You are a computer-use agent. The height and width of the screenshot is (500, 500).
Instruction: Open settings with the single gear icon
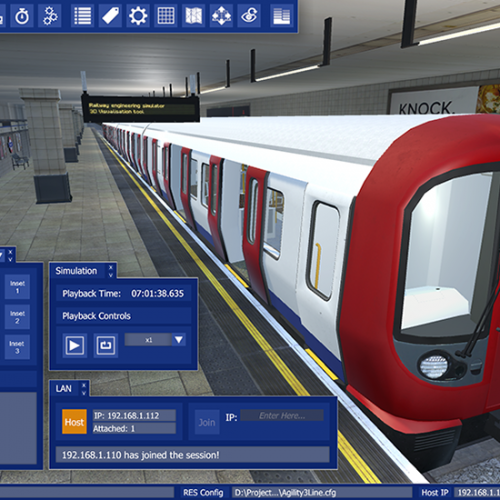pyautogui.click(x=138, y=15)
